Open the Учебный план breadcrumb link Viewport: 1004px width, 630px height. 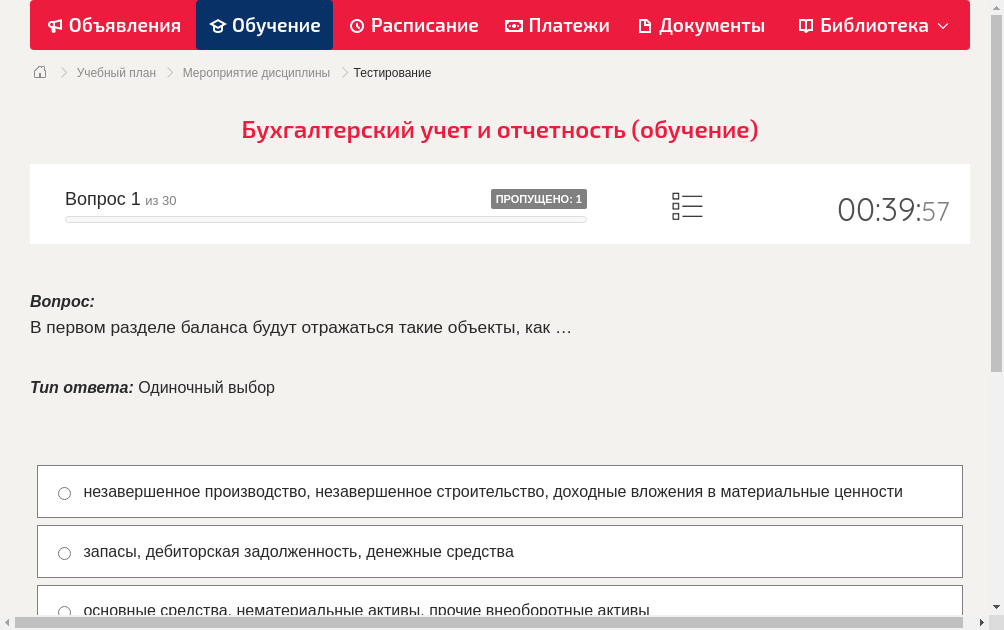[x=115, y=72]
